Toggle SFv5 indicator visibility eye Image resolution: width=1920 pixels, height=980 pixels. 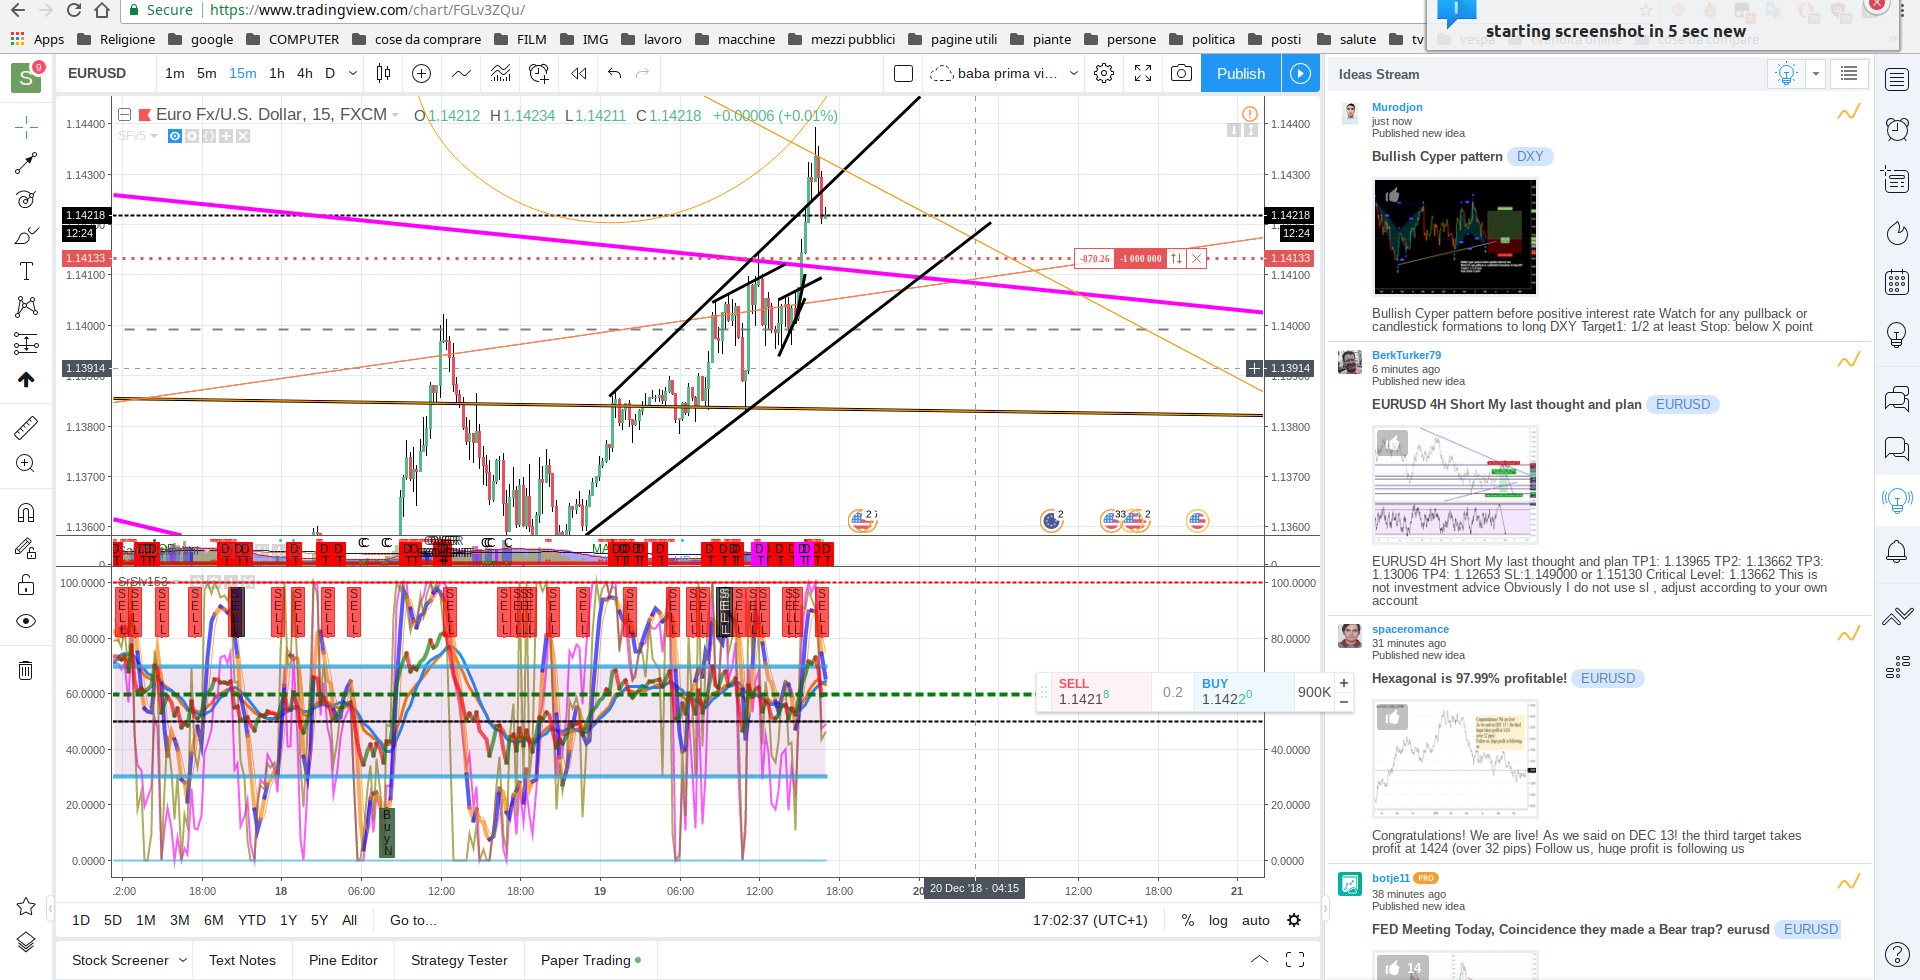[175, 136]
